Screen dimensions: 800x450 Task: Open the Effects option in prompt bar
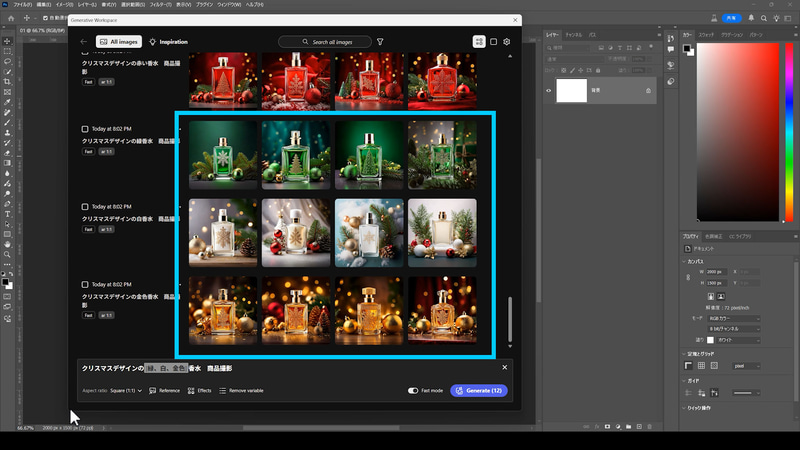pyautogui.click(x=199, y=390)
